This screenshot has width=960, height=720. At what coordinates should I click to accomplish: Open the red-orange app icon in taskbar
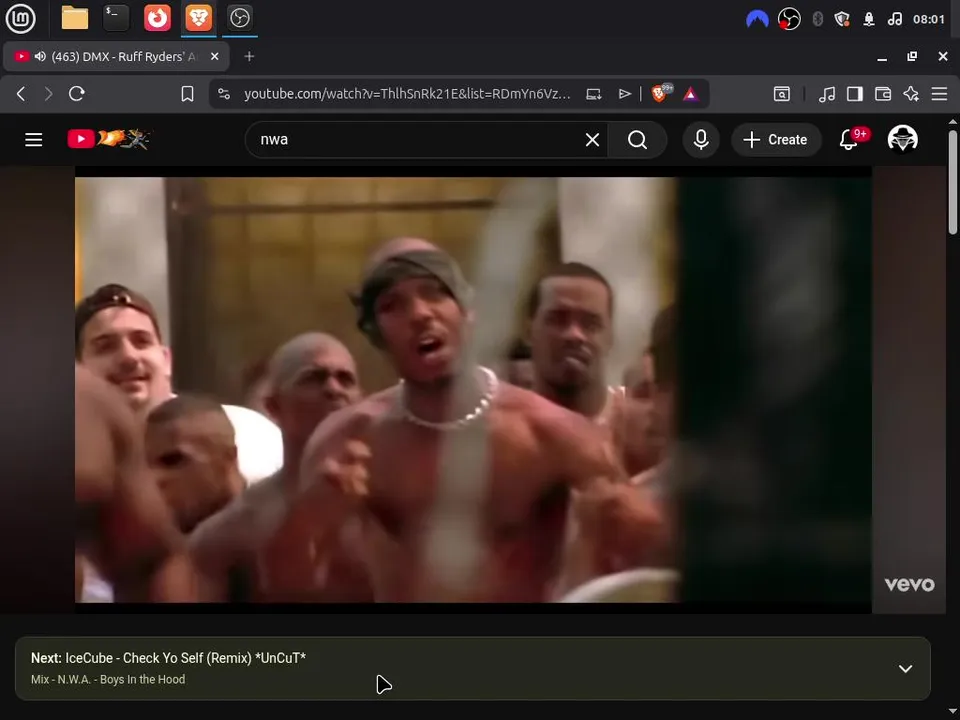pos(157,18)
